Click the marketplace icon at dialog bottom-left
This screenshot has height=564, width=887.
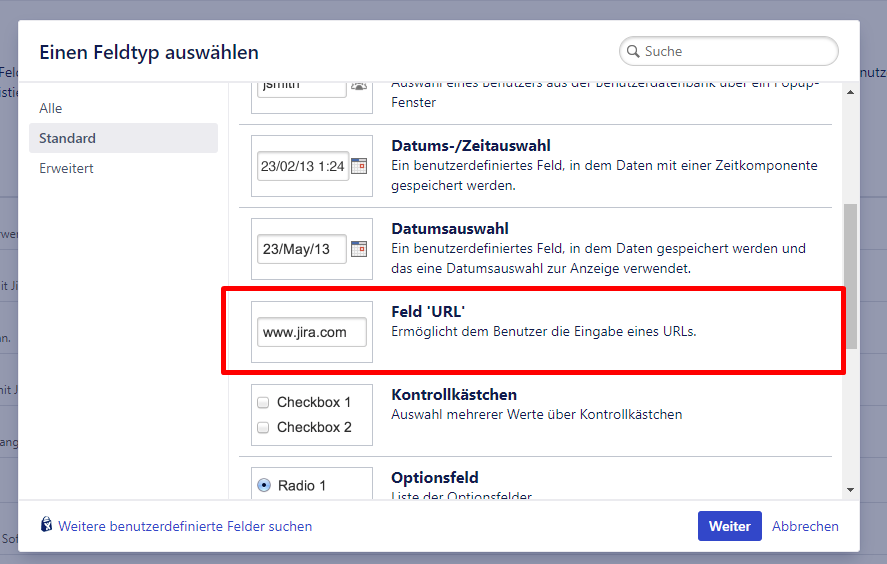(46, 525)
